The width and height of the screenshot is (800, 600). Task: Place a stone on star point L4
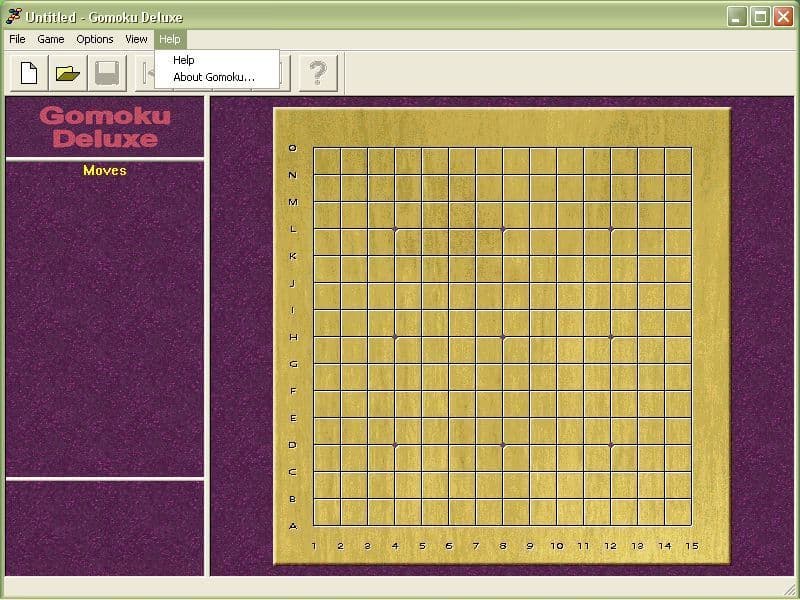[395, 229]
